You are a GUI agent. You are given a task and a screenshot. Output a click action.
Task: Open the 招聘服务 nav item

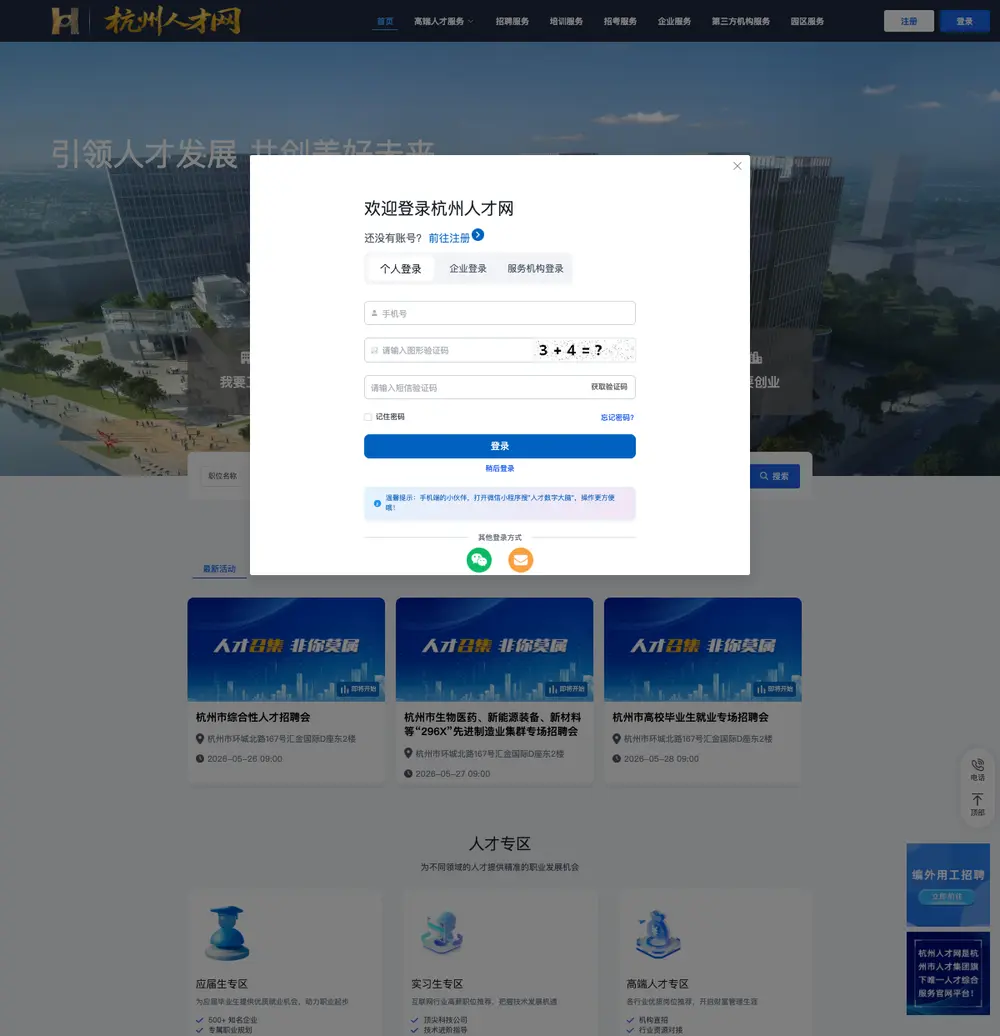pos(512,21)
